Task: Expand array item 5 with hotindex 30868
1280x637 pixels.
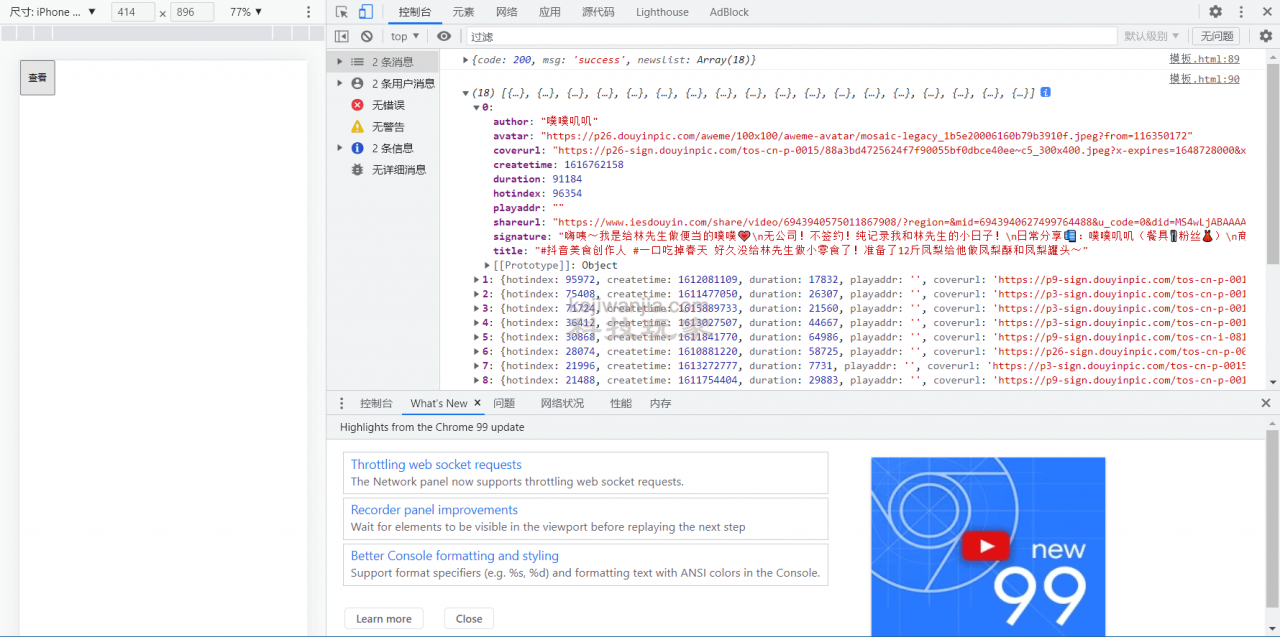Action: (x=476, y=337)
